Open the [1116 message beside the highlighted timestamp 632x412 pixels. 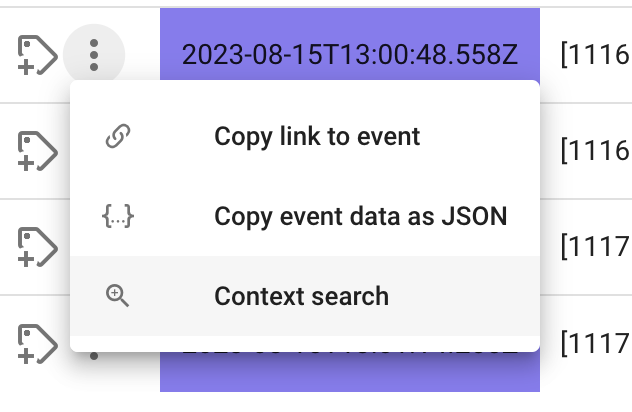[596, 55]
